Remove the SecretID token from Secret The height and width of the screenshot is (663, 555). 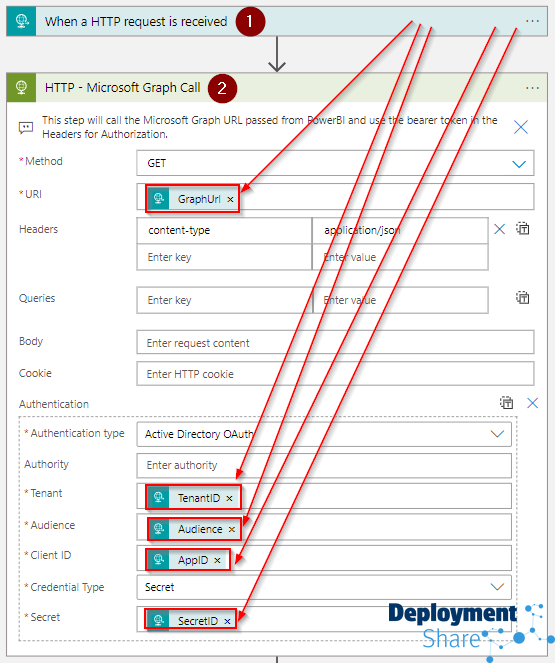[227, 621]
